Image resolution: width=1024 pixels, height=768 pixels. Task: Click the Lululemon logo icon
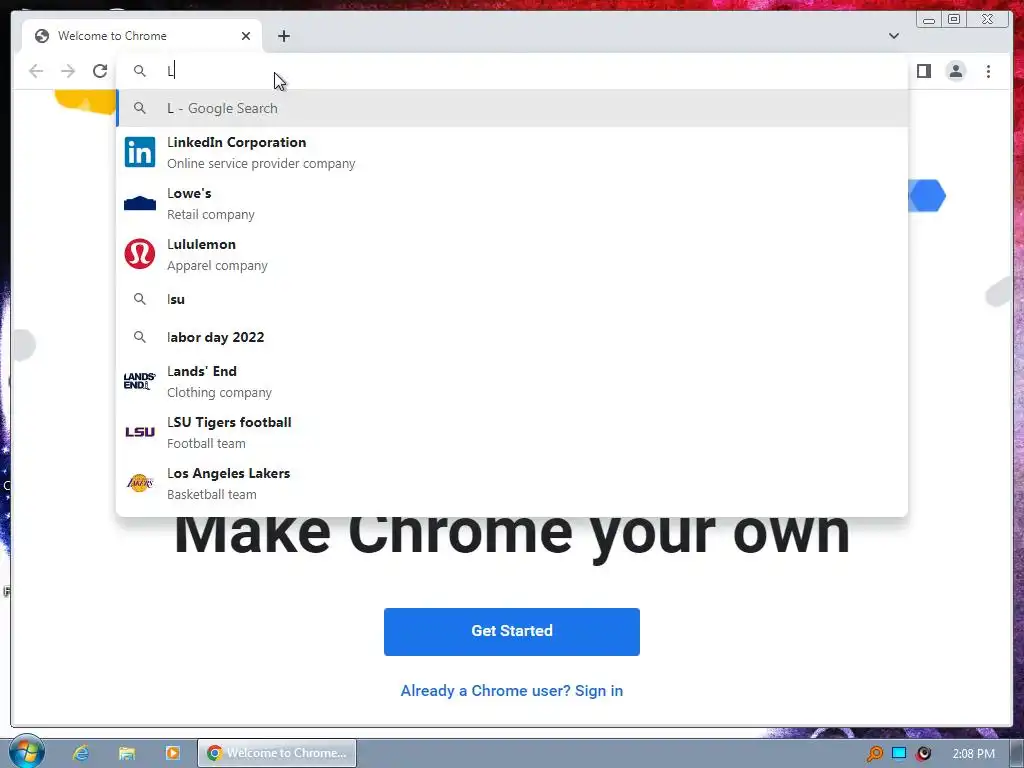[140, 254]
